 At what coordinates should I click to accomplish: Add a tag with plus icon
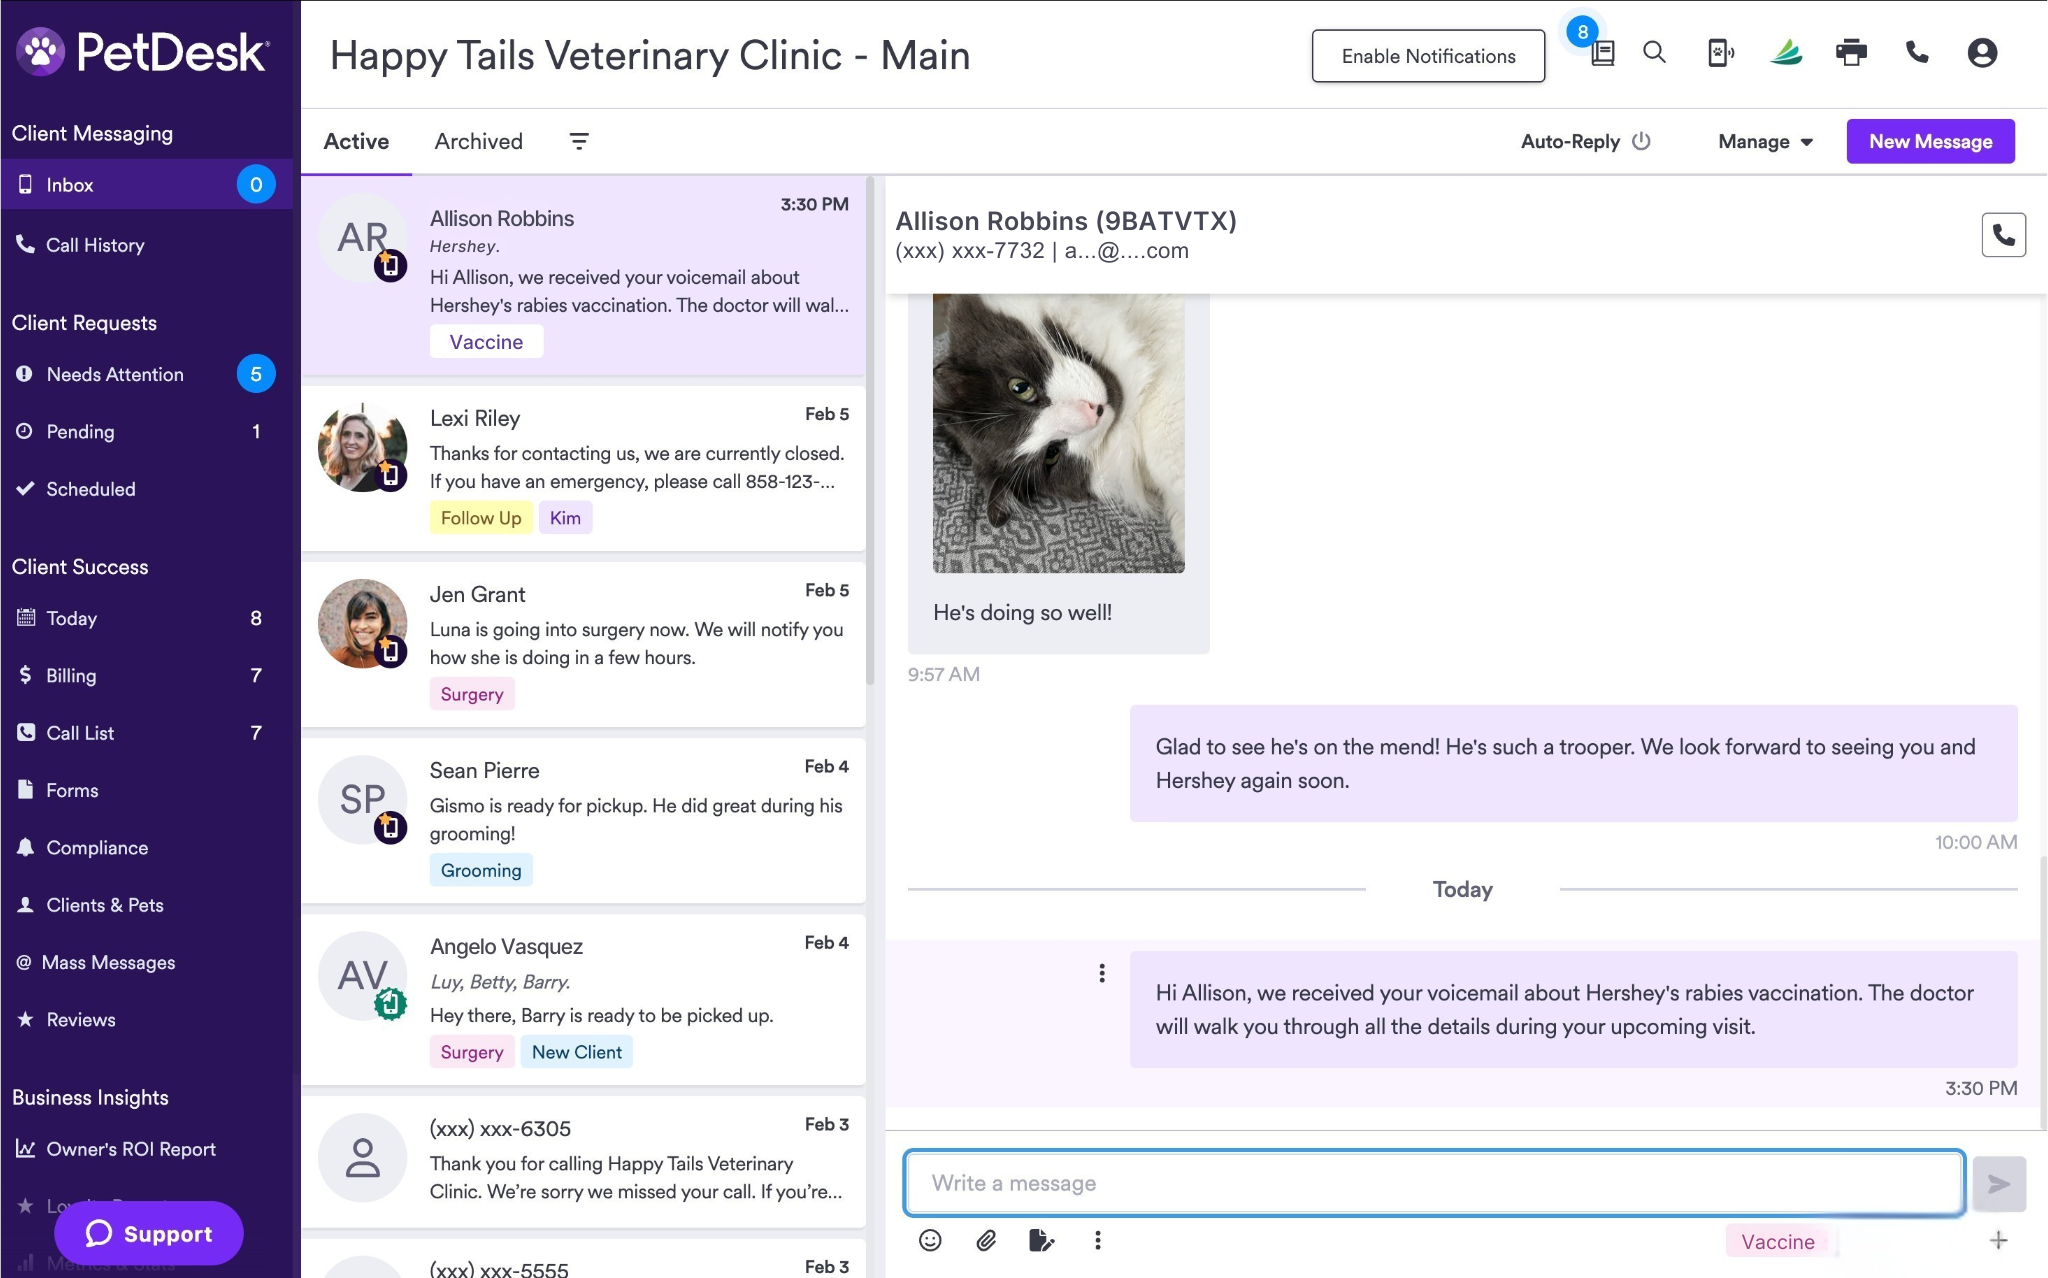click(x=1999, y=1241)
